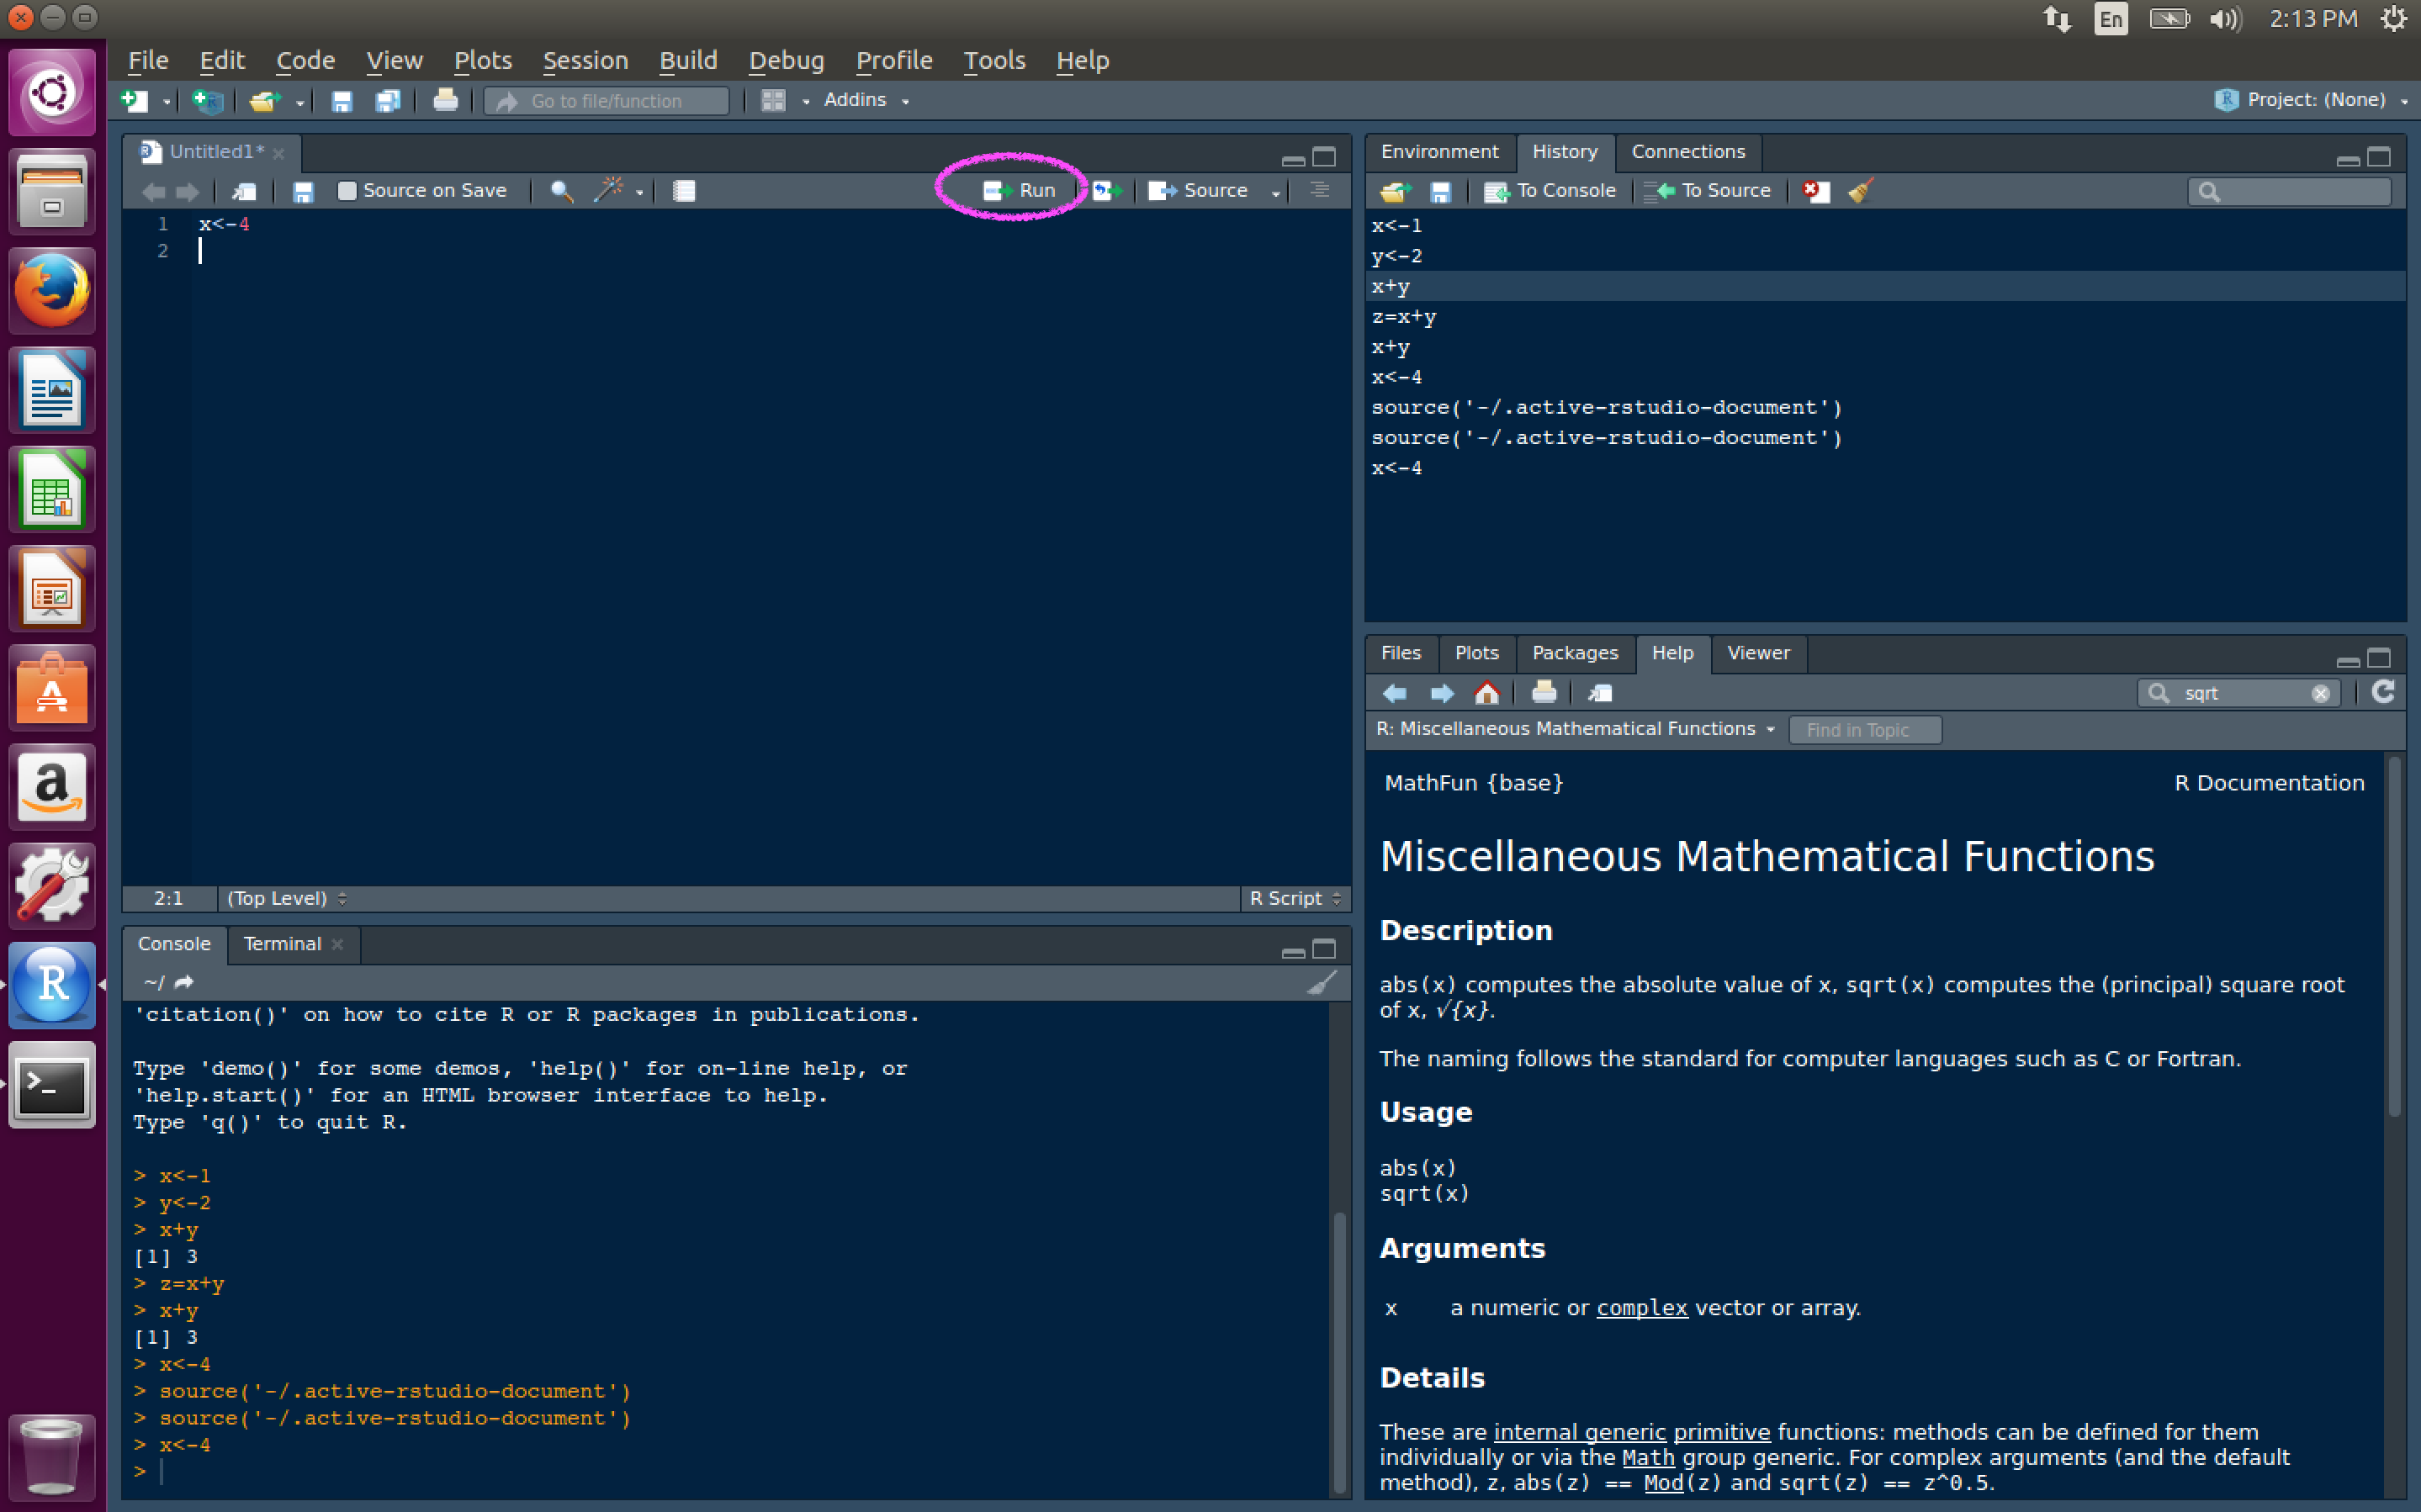Switch to the Viewer tab
The image size is (2421, 1512).
point(1758,653)
